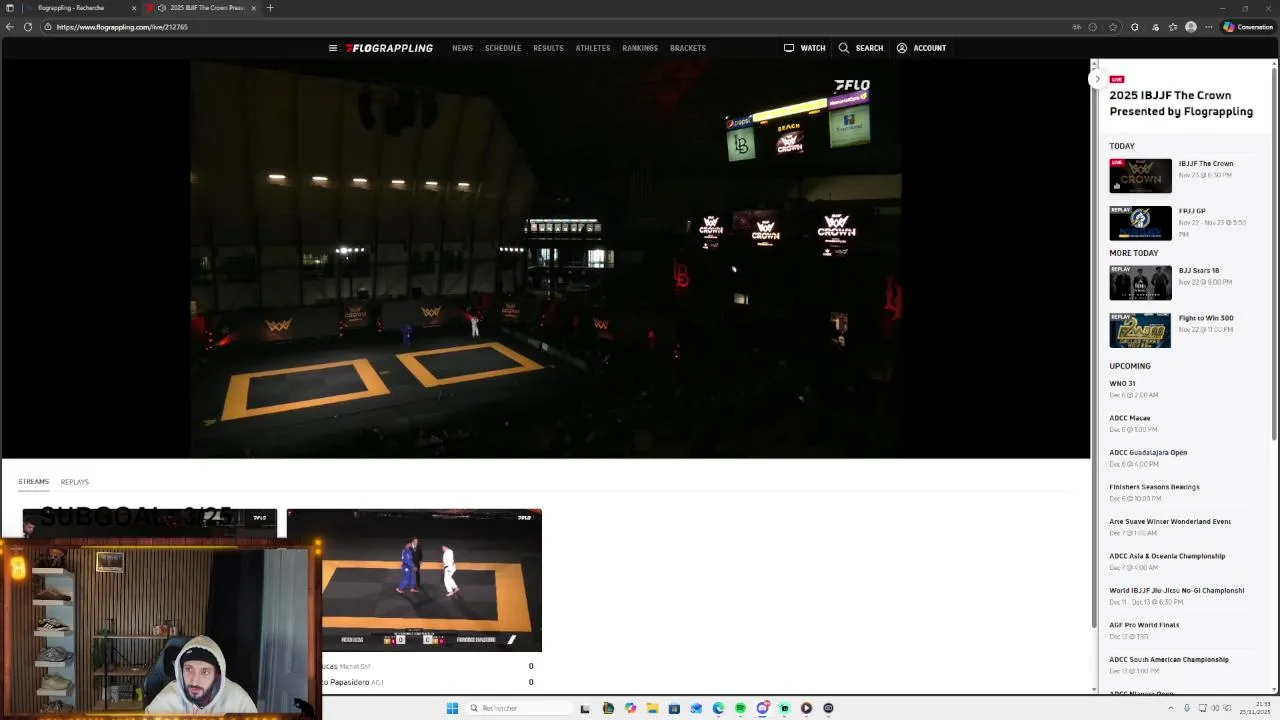1280x720 pixels.
Task: Open File Explorer from the taskbar
Action: [652, 708]
